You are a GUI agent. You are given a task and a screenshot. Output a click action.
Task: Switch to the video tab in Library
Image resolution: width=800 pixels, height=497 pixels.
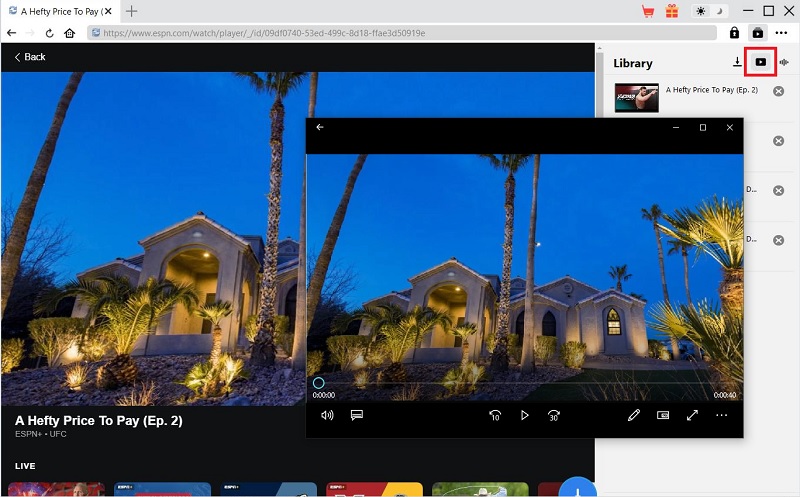(760, 62)
